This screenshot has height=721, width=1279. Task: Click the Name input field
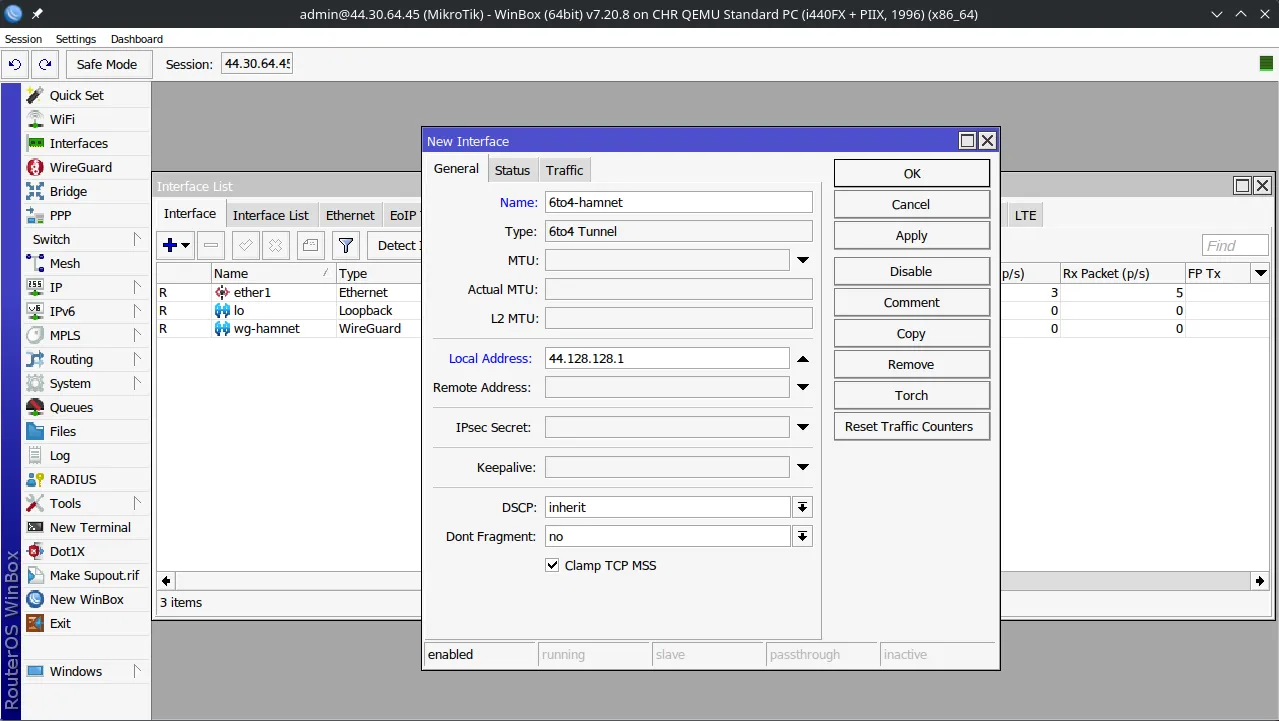click(678, 202)
